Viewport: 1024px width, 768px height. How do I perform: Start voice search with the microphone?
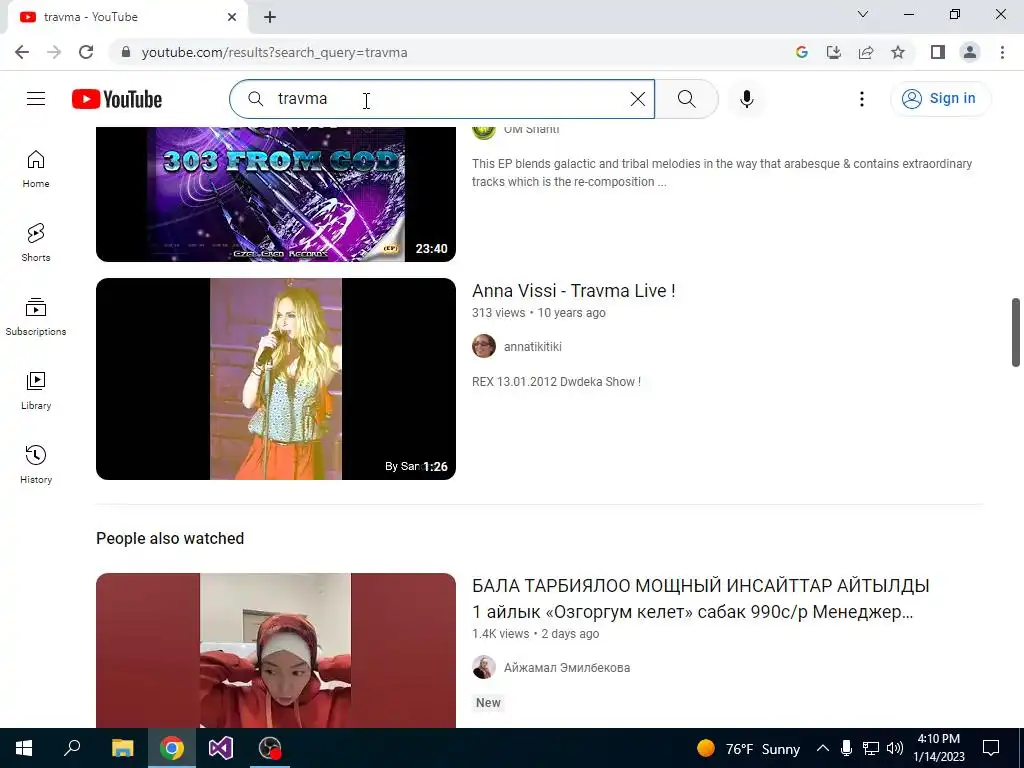pyautogui.click(x=746, y=99)
